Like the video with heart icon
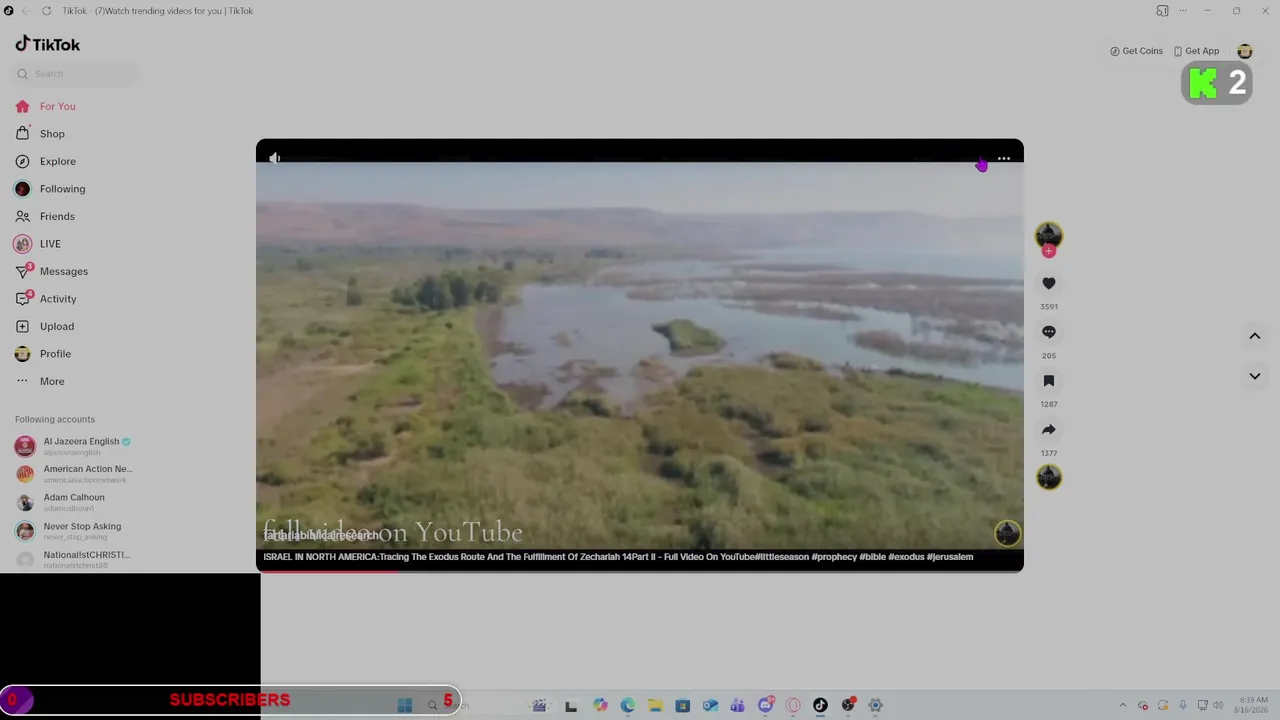Screen dimensions: 1280x720 pyautogui.click(x=1049, y=284)
